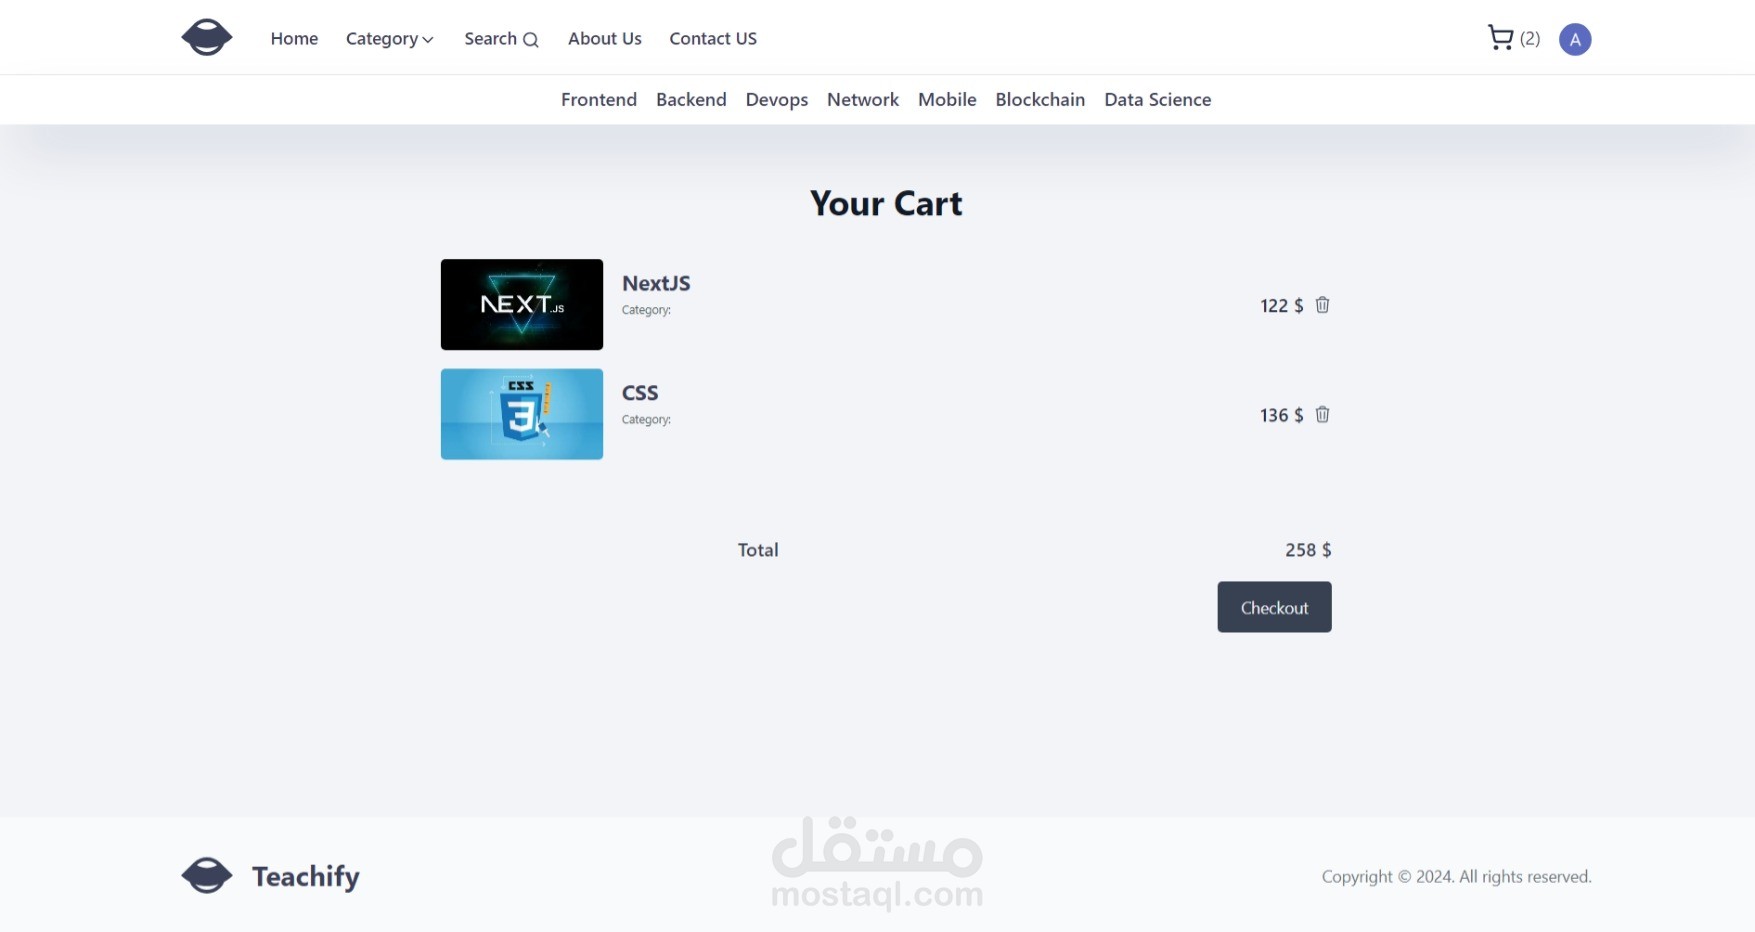Select the Blockchain category
Image resolution: width=1755 pixels, height=932 pixels.
point(1040,99)
